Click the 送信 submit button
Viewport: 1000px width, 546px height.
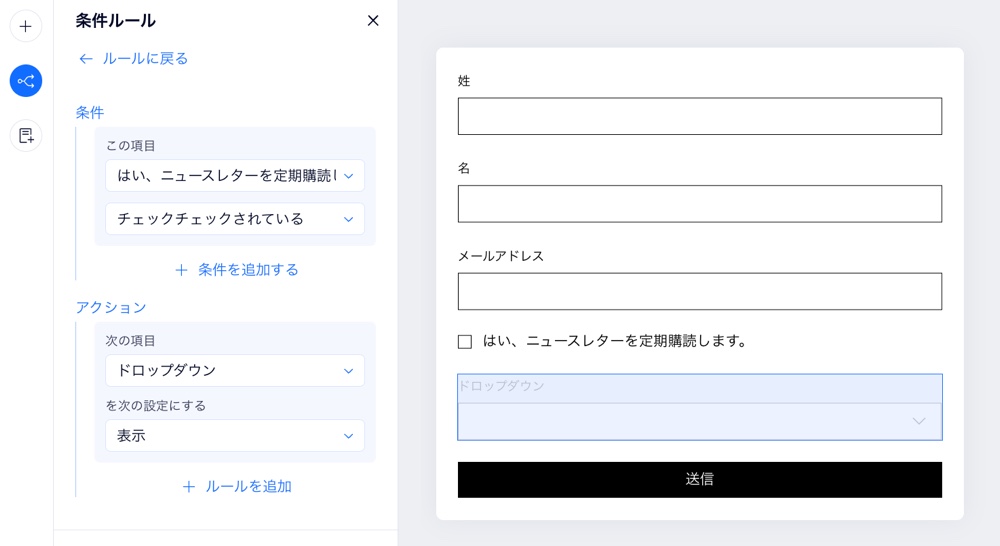(700, 480)
